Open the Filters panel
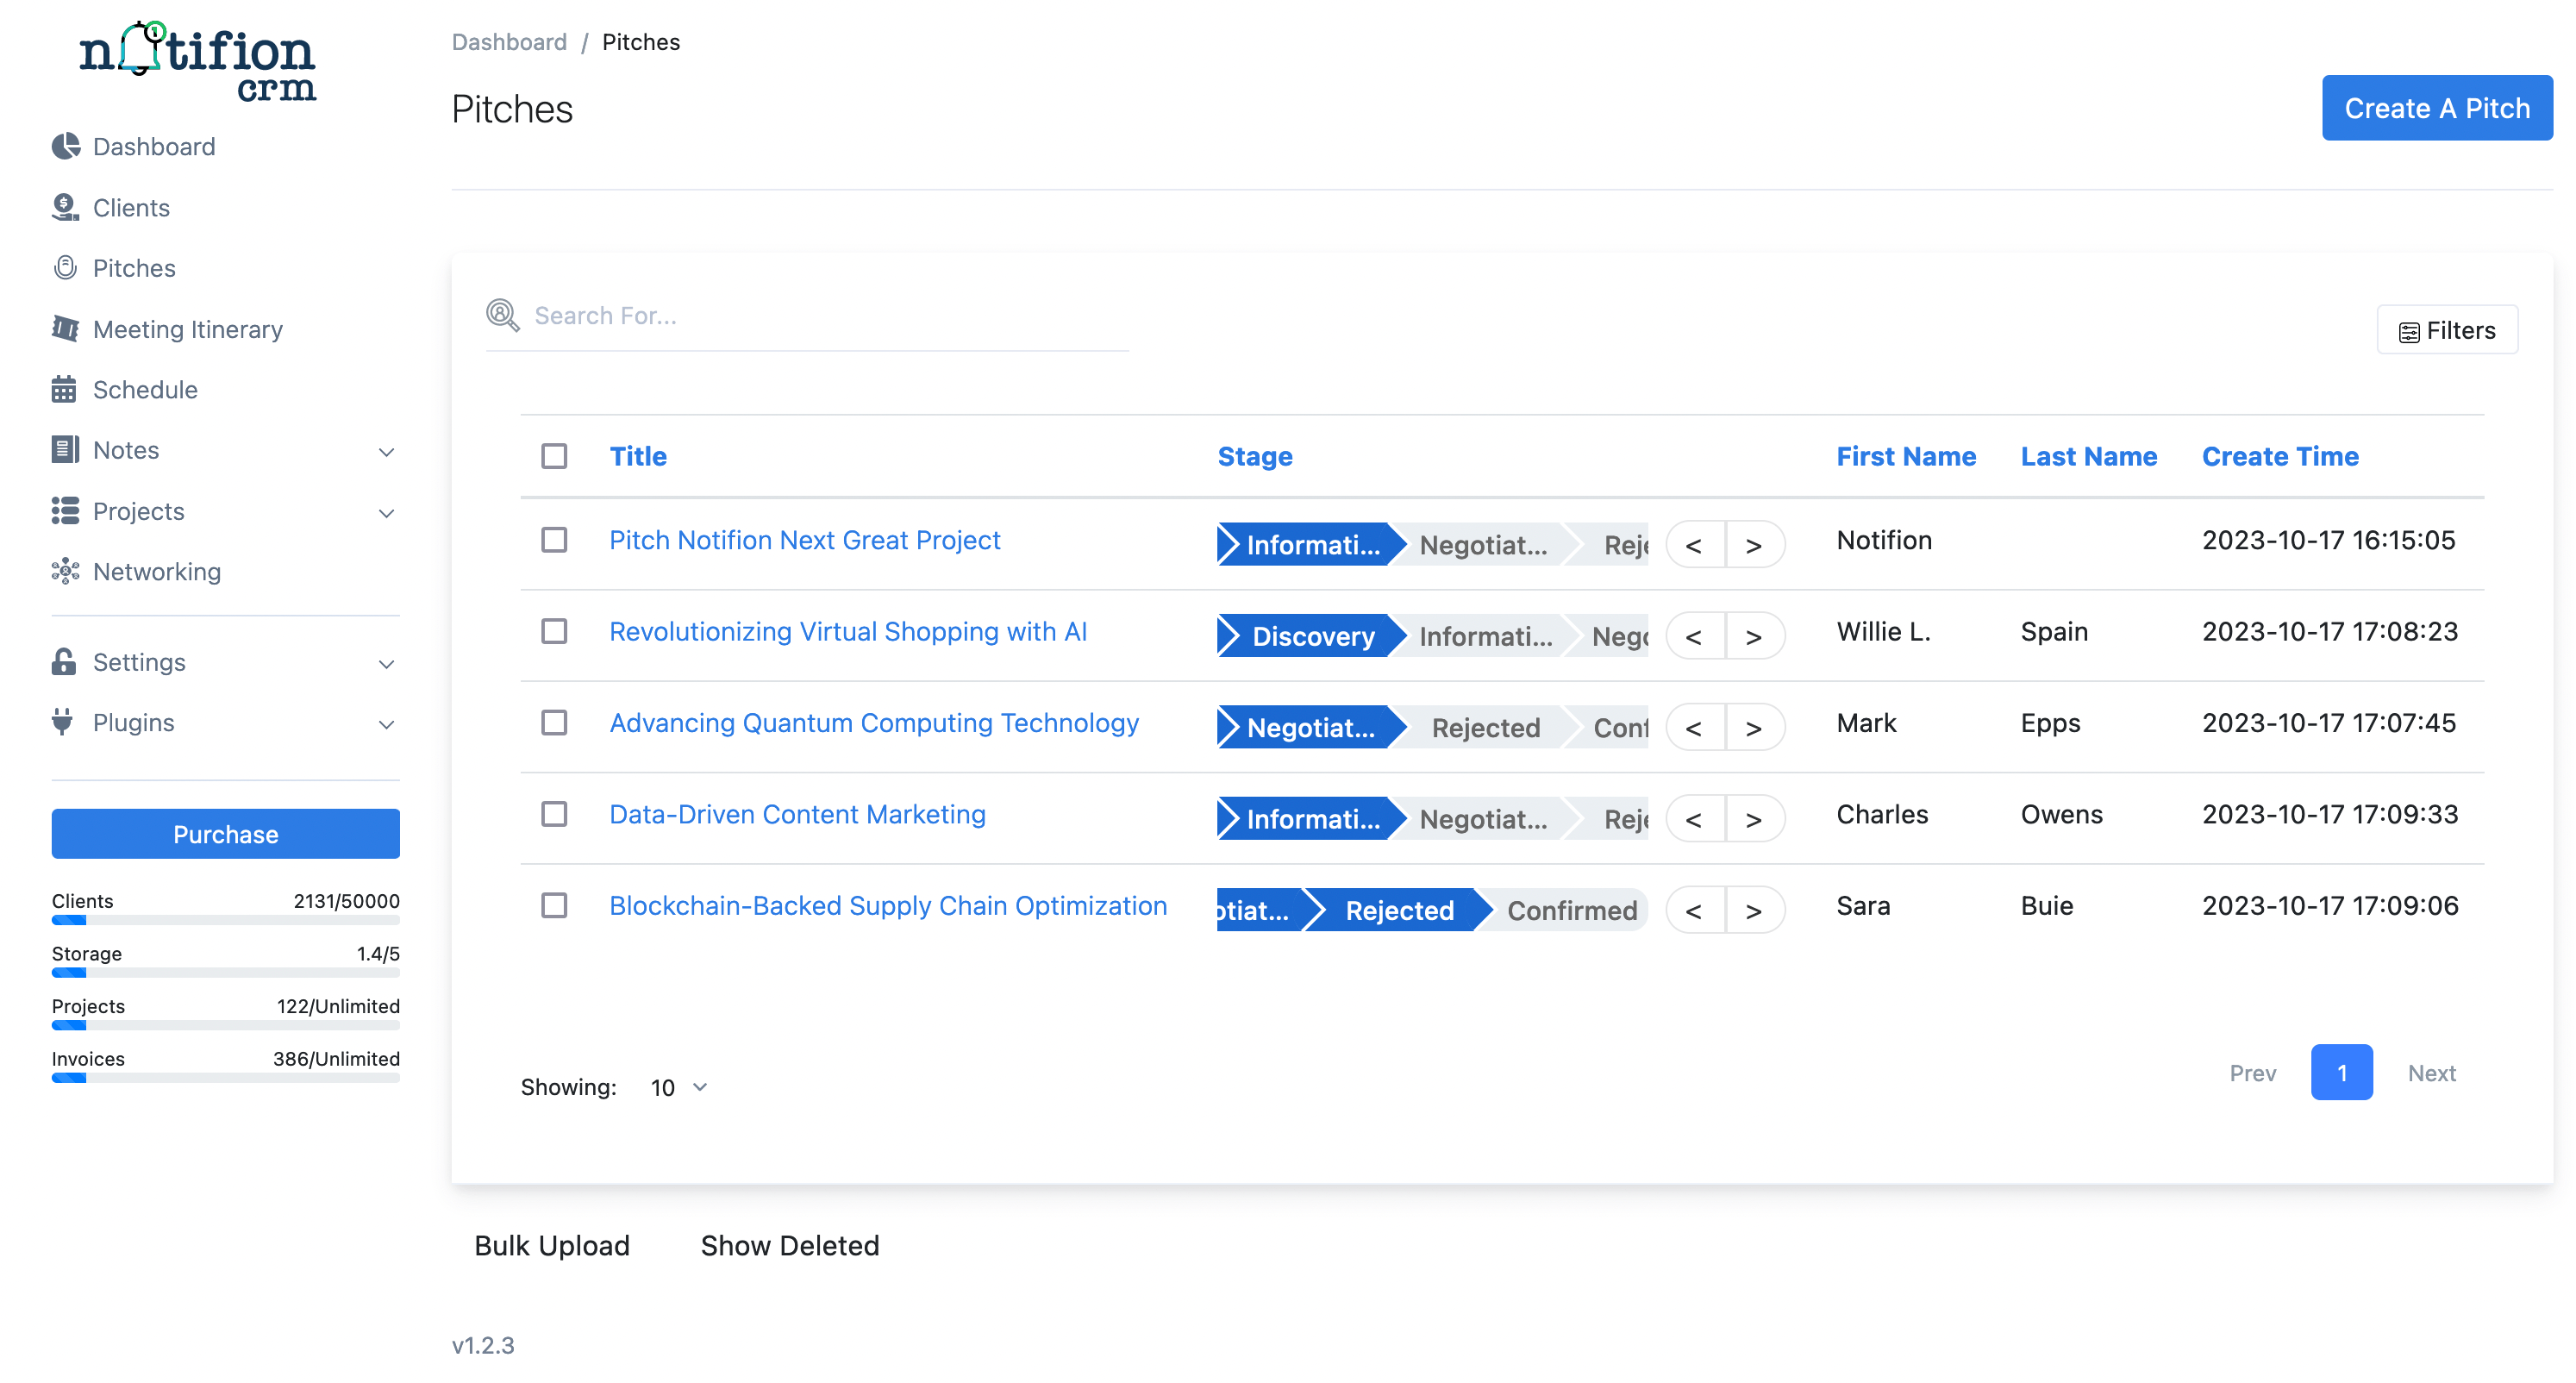Image resolution: width=2576 pixels, height=1383 pixels. tap(2447, 329)
